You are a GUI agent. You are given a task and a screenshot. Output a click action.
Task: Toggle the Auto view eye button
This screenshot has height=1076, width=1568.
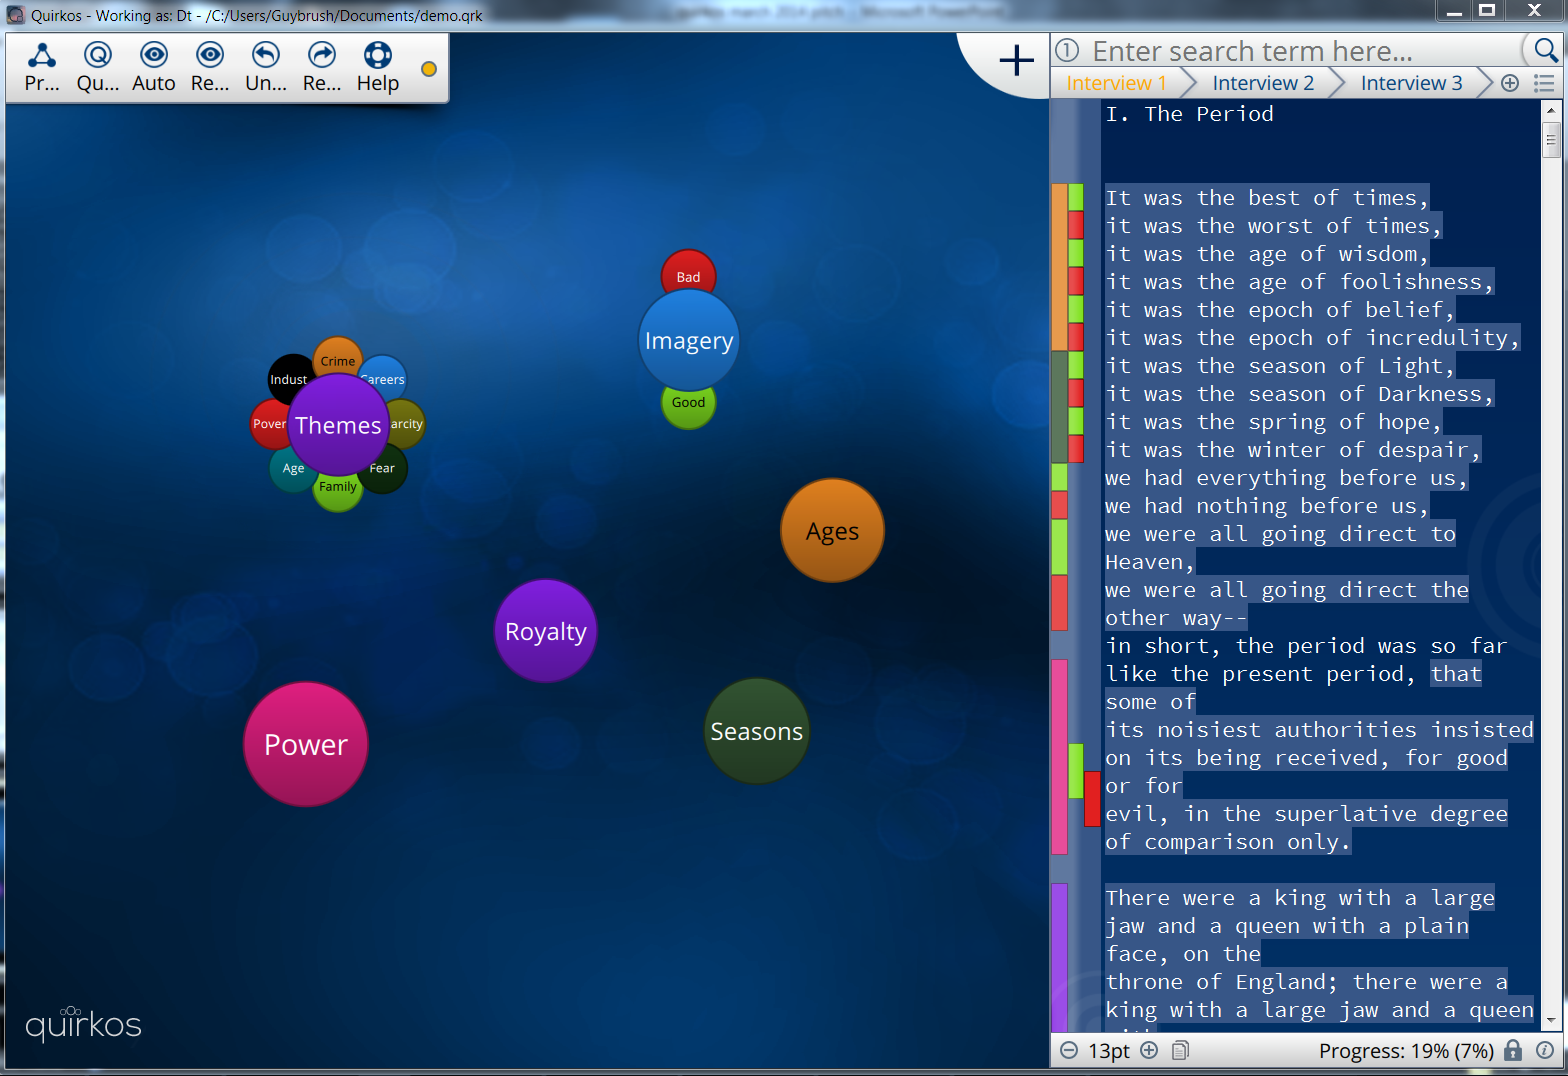pyautogui.click(x=153, y=56)
